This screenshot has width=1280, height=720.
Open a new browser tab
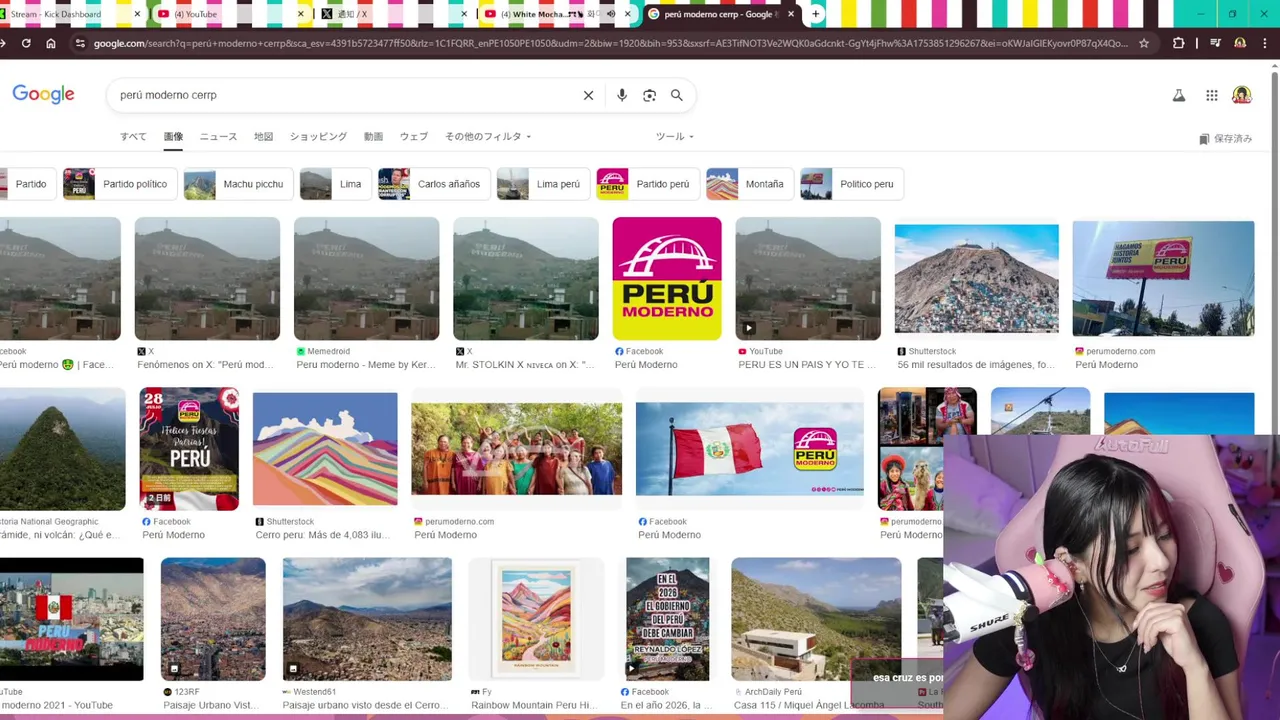click(816, 14)
